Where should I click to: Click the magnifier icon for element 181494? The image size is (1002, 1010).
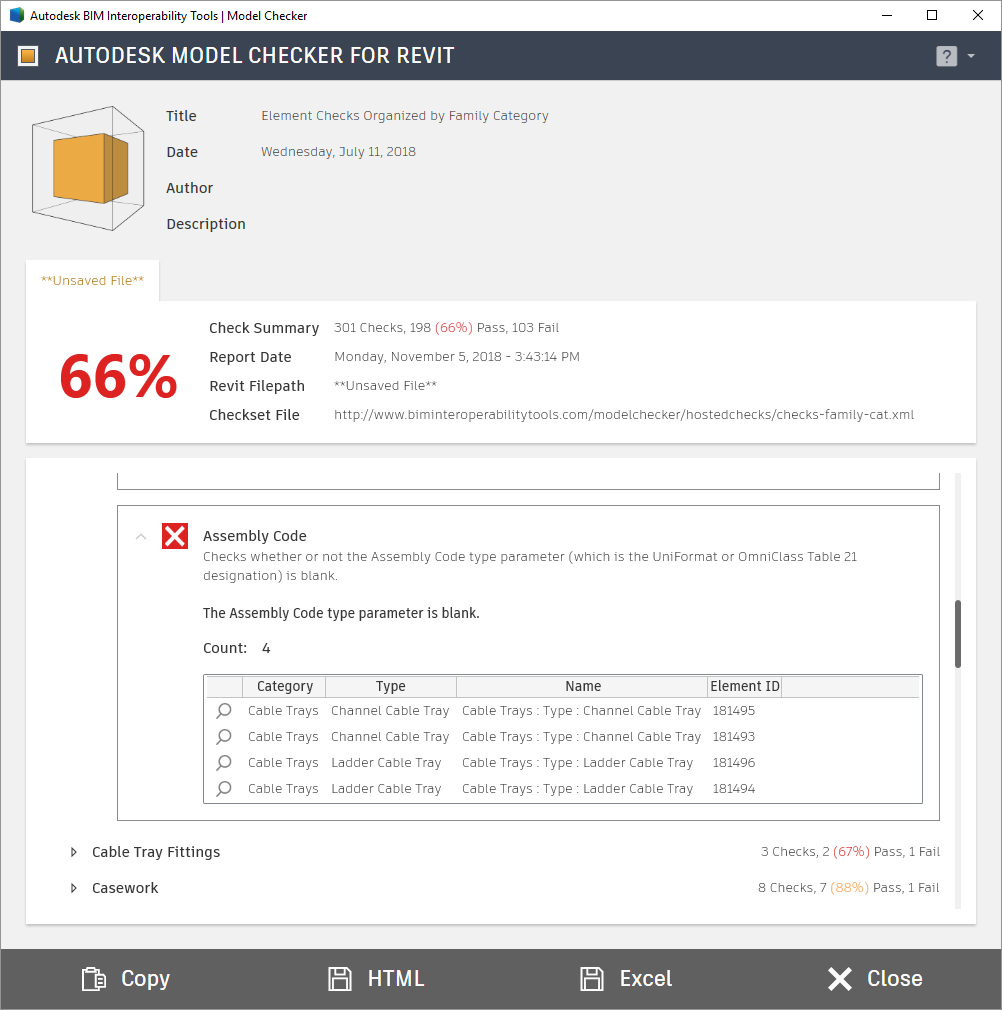click(x=222, y=788)
